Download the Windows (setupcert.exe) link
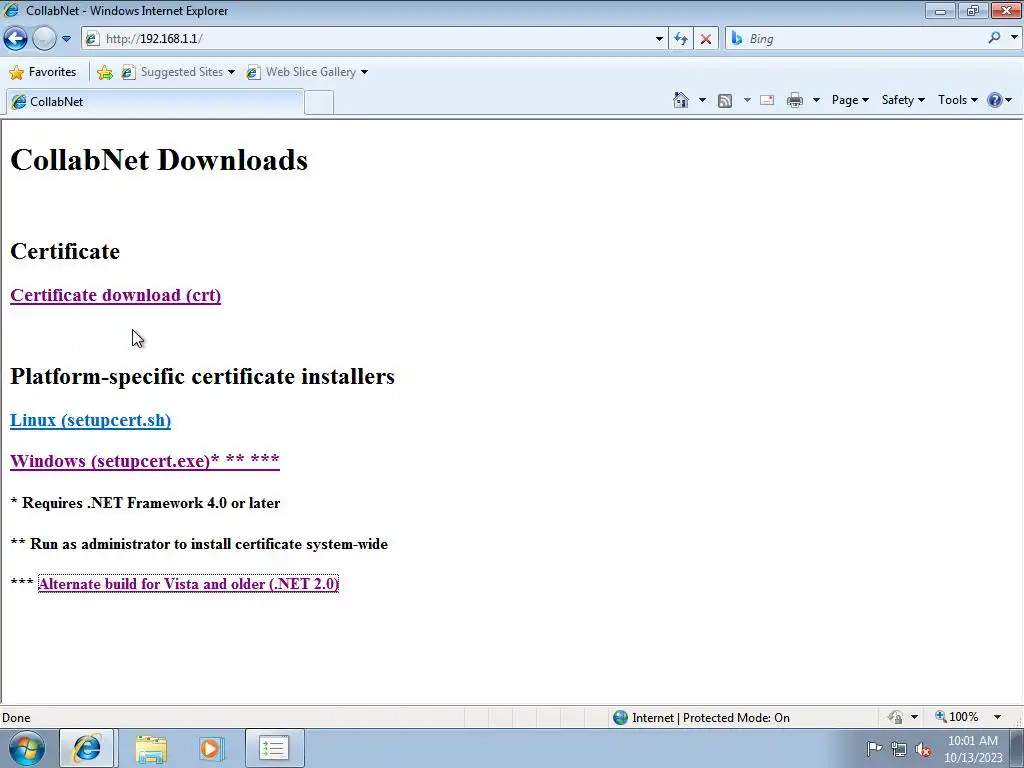This screenshot has height=768, width=1024. coord(145,460)
